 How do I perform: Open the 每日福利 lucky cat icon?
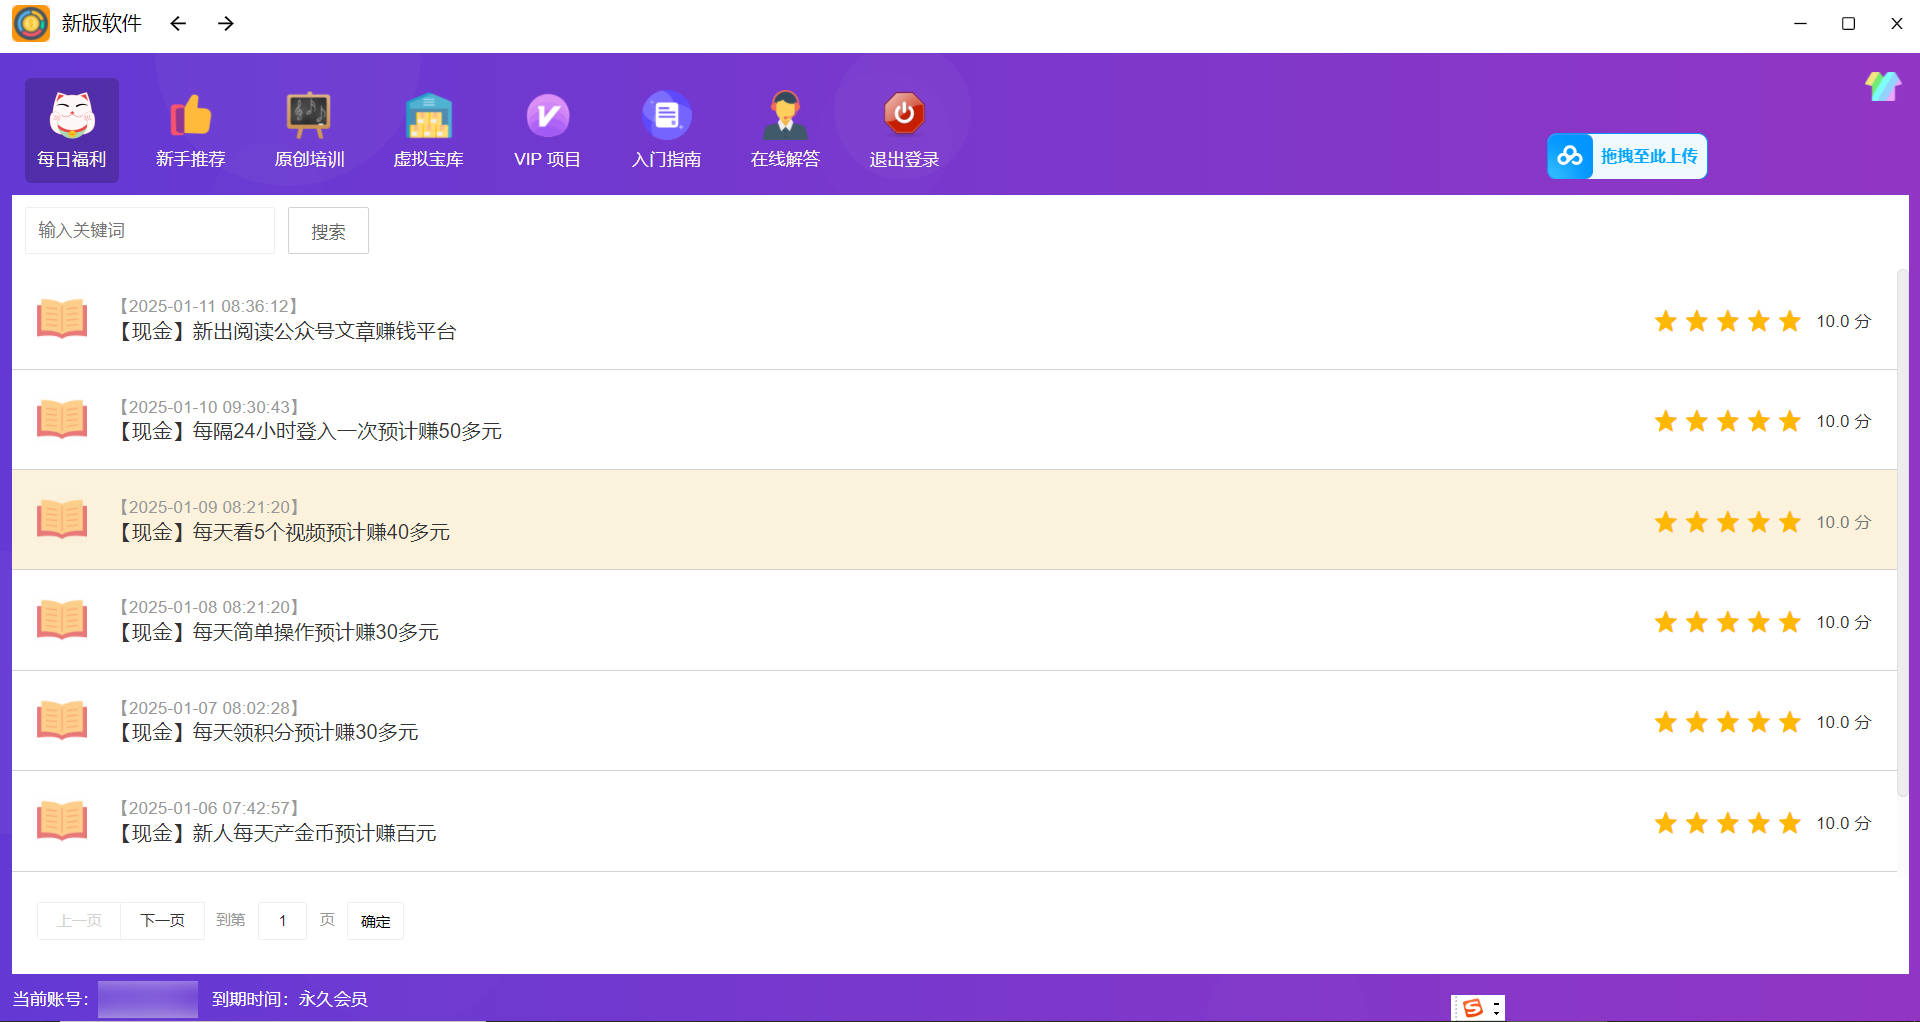[72, 116]
